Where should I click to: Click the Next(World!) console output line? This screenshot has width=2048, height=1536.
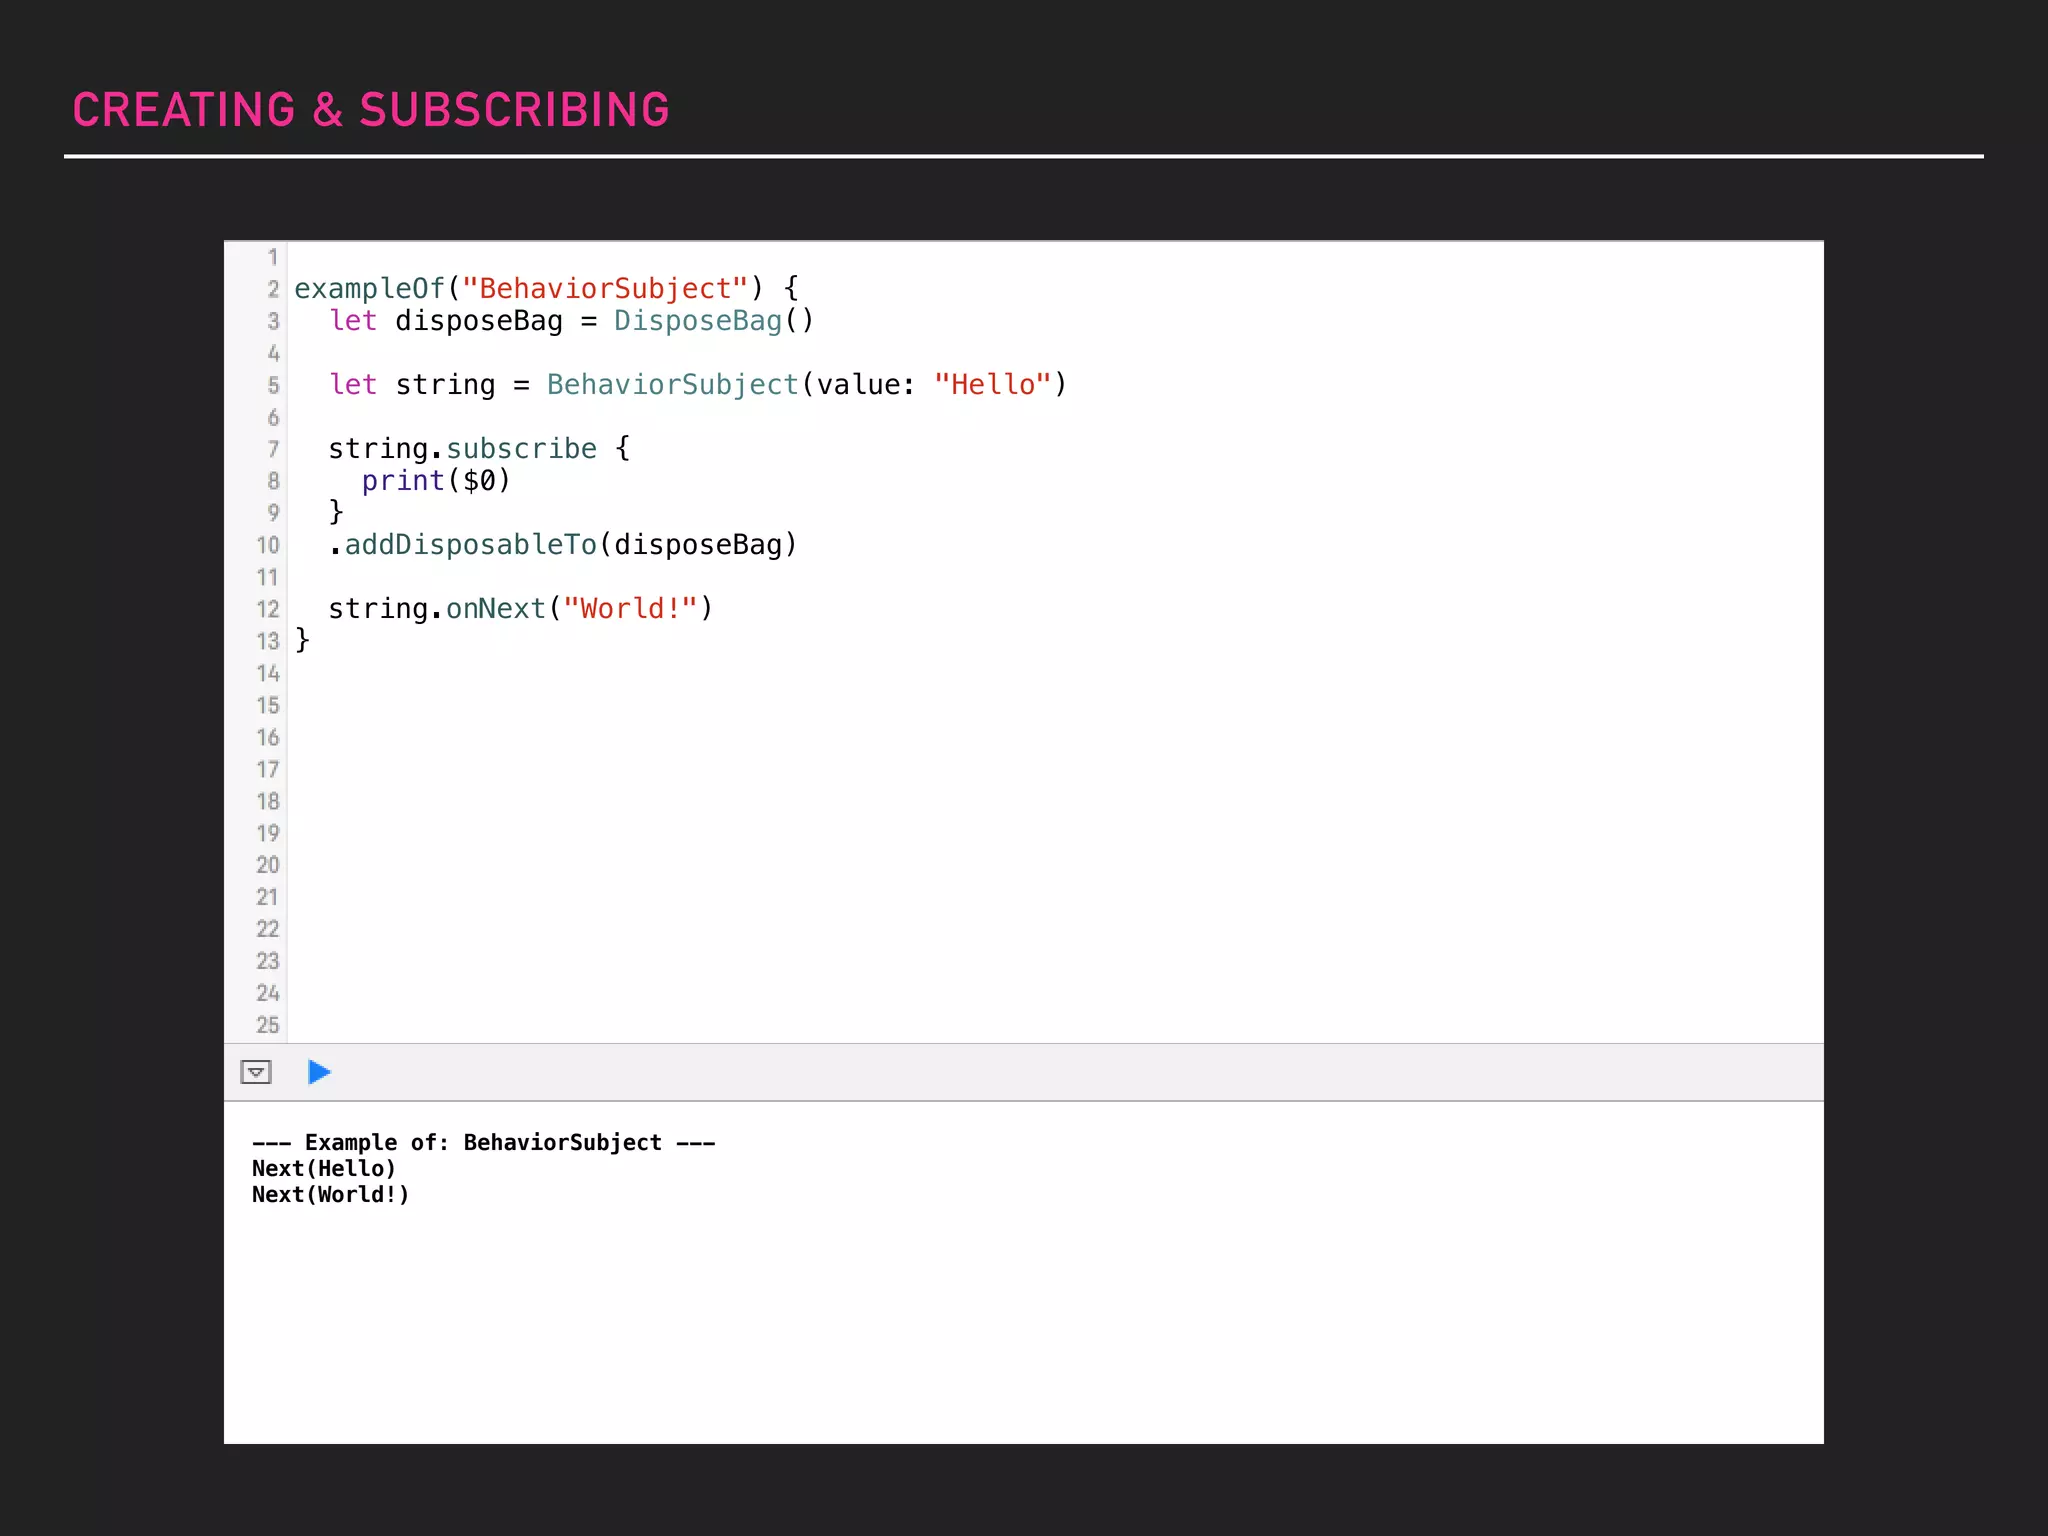331,1195
